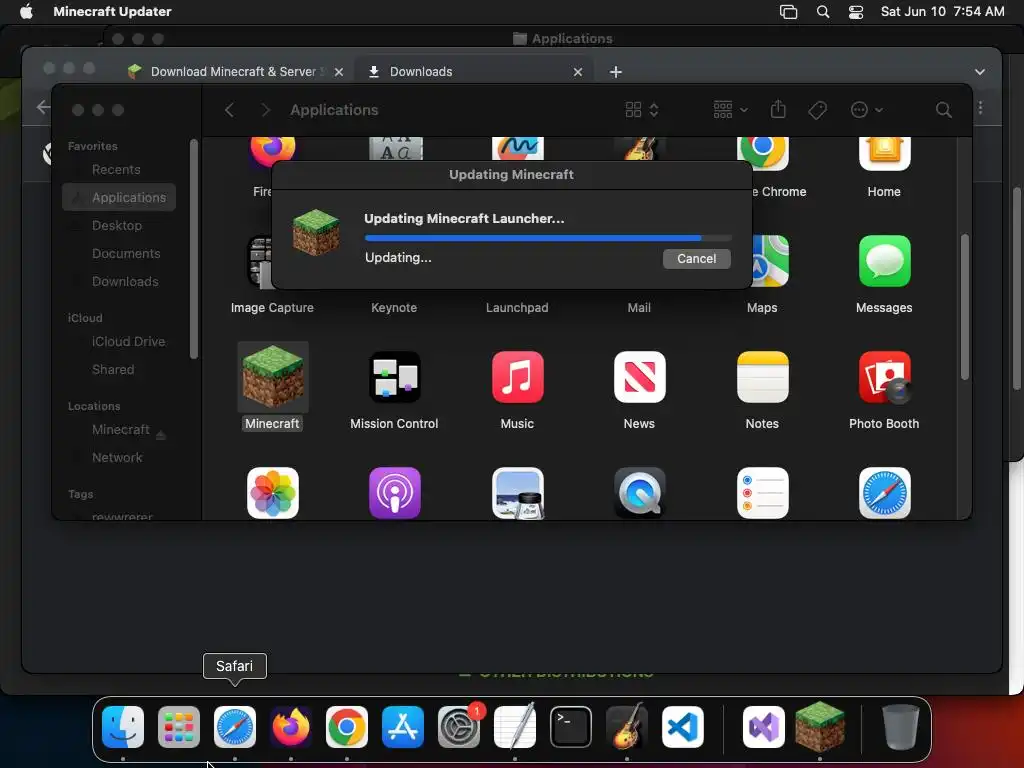Select the Launchpad label in Finder
This screenshot has width=1024, height=768.
pos(517,308)
